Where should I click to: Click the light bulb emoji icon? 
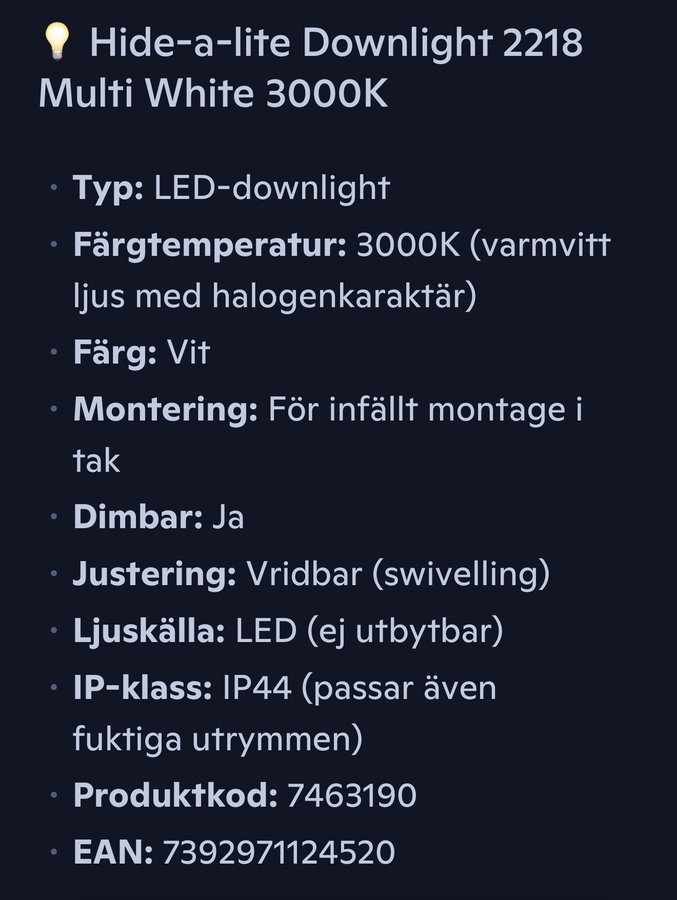pos(57,42)
